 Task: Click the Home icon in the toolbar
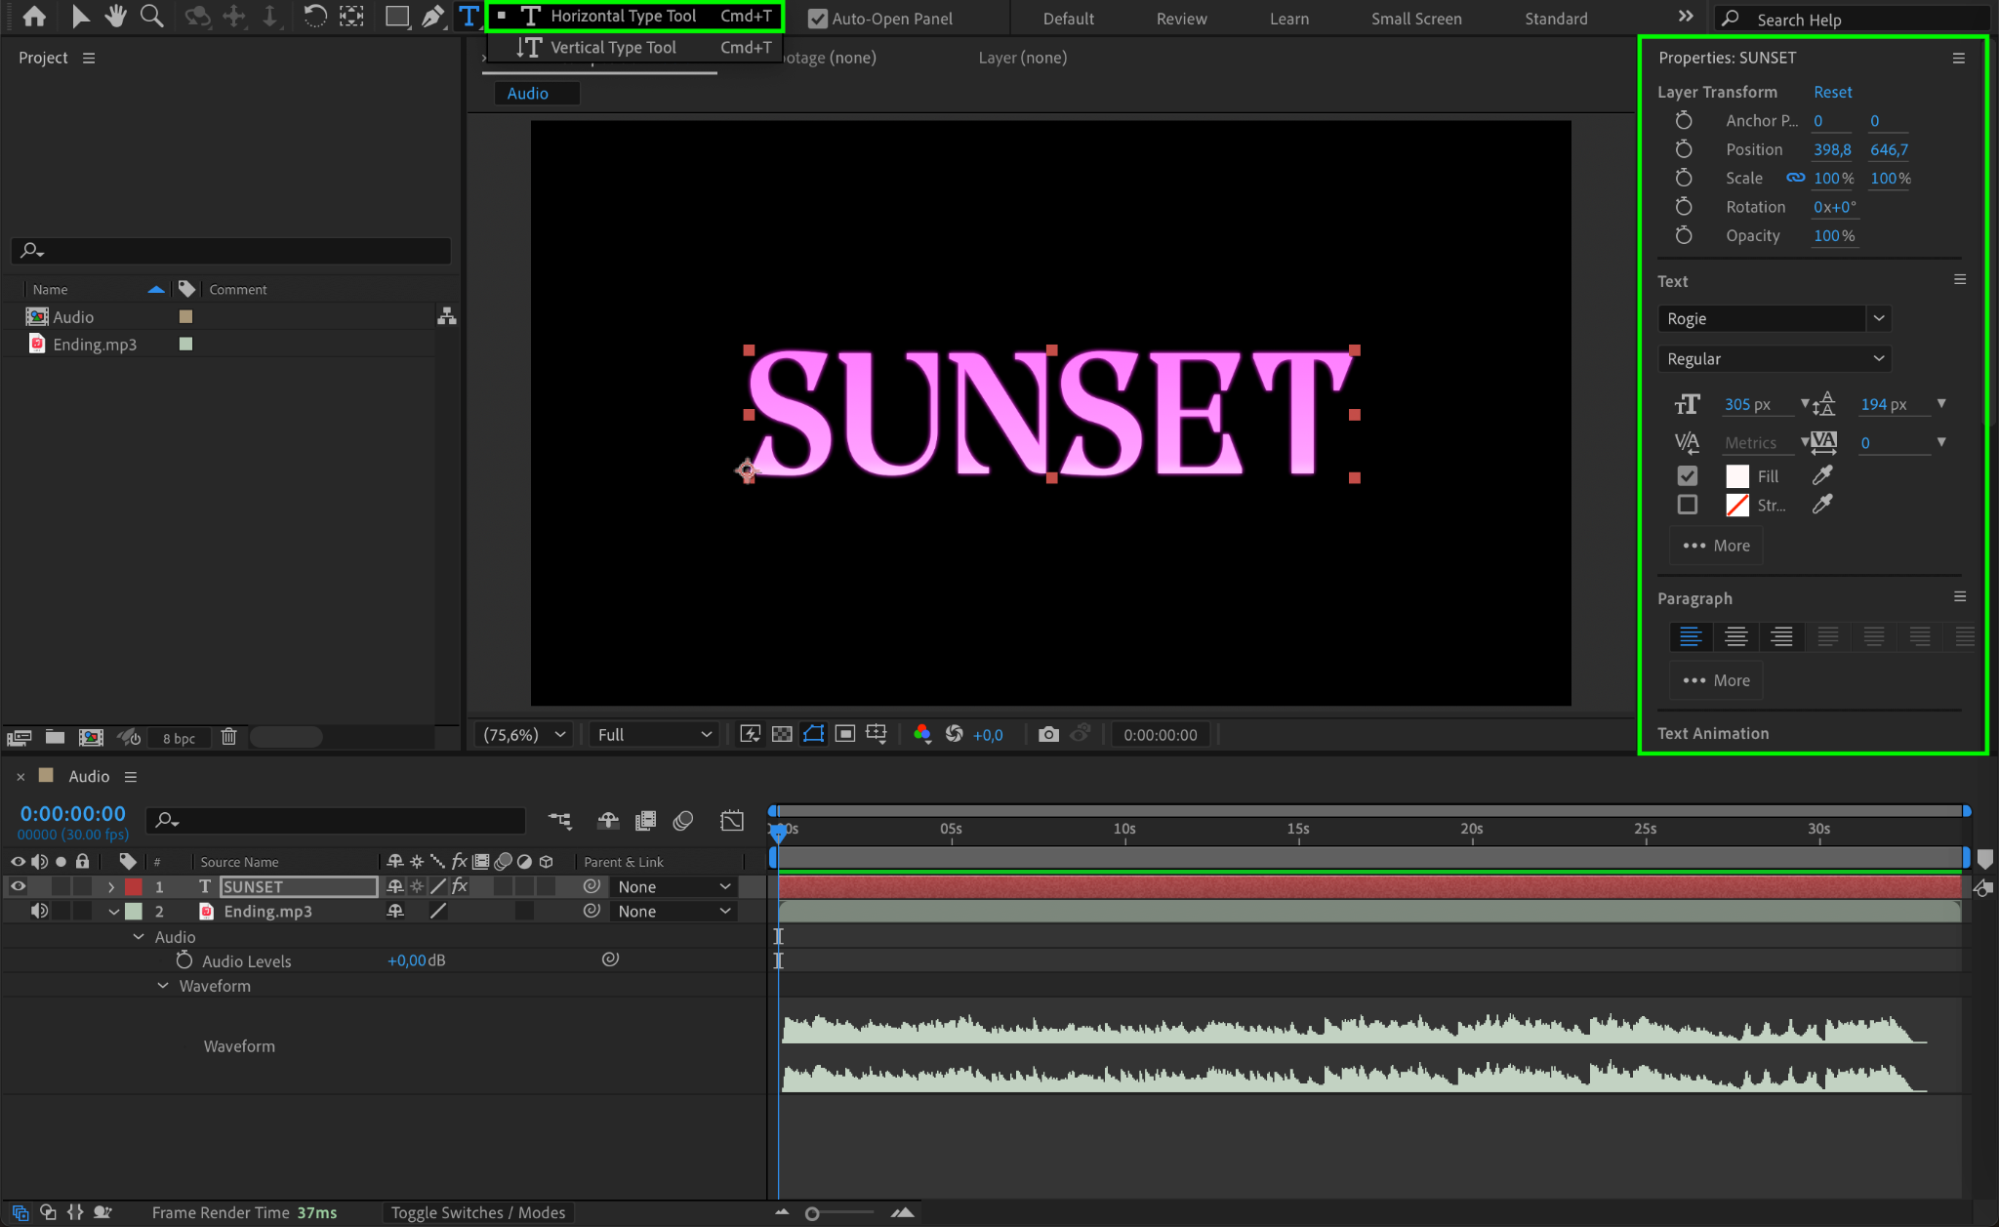pos(34,16)
